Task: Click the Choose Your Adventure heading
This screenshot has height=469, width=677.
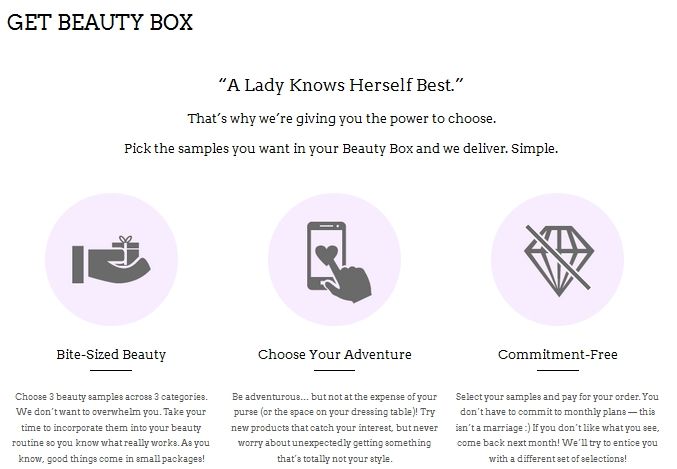Action: point(335,355)
